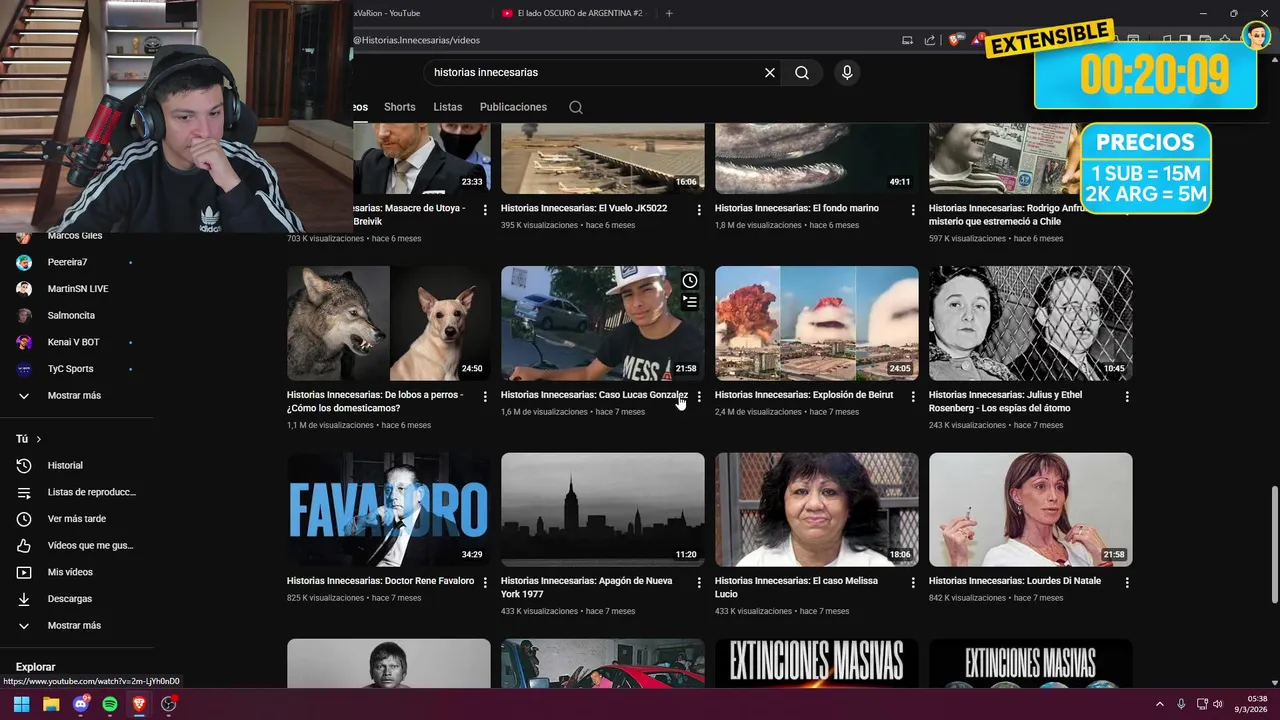Image resolution: width=1280 pixels, height=720 pixels.
Task: Open Julius y Ethel Rosenberg thumbnail
Action: [x=1031, y=323]
